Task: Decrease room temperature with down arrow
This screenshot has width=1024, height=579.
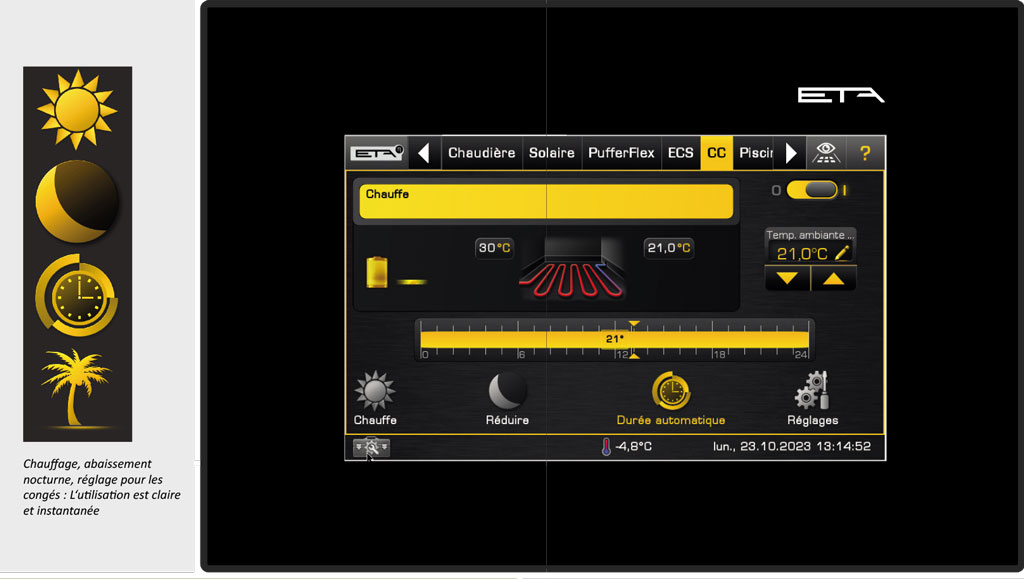Action: [x=787, y=279]
